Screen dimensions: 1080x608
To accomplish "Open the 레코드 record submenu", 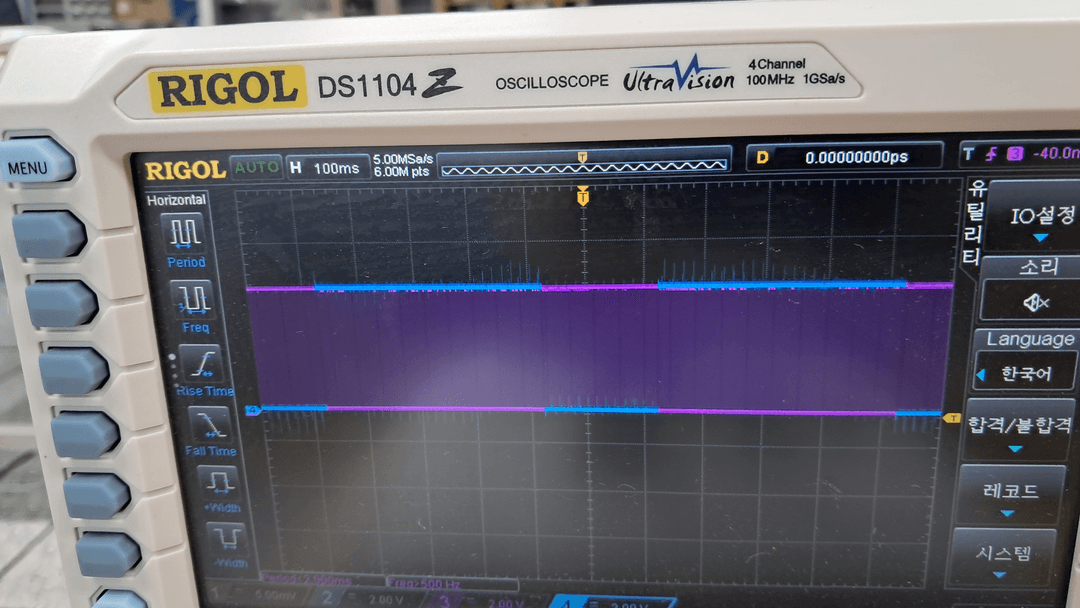I will tap(1010, 497).
